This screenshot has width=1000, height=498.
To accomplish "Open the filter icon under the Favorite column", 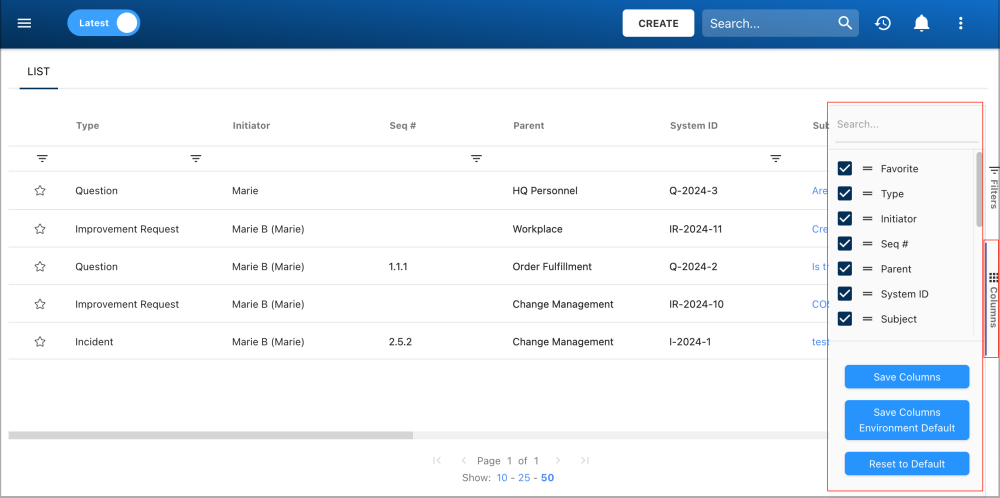I will (x=42, y=159).
